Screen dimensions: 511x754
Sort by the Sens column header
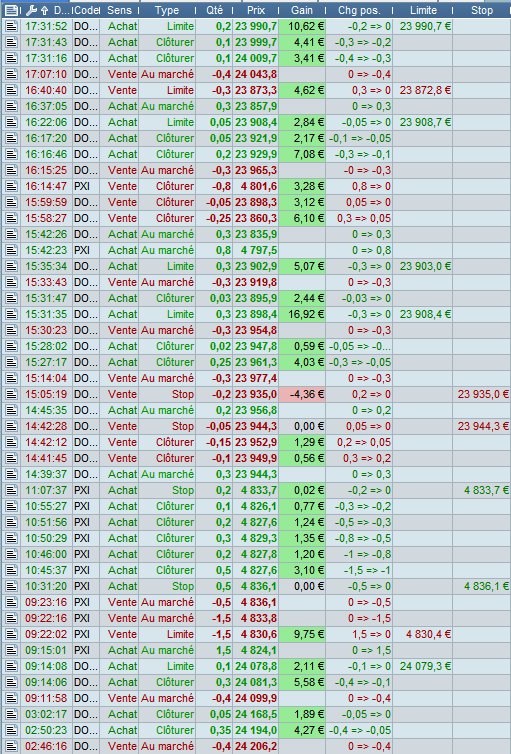[119, 10]
